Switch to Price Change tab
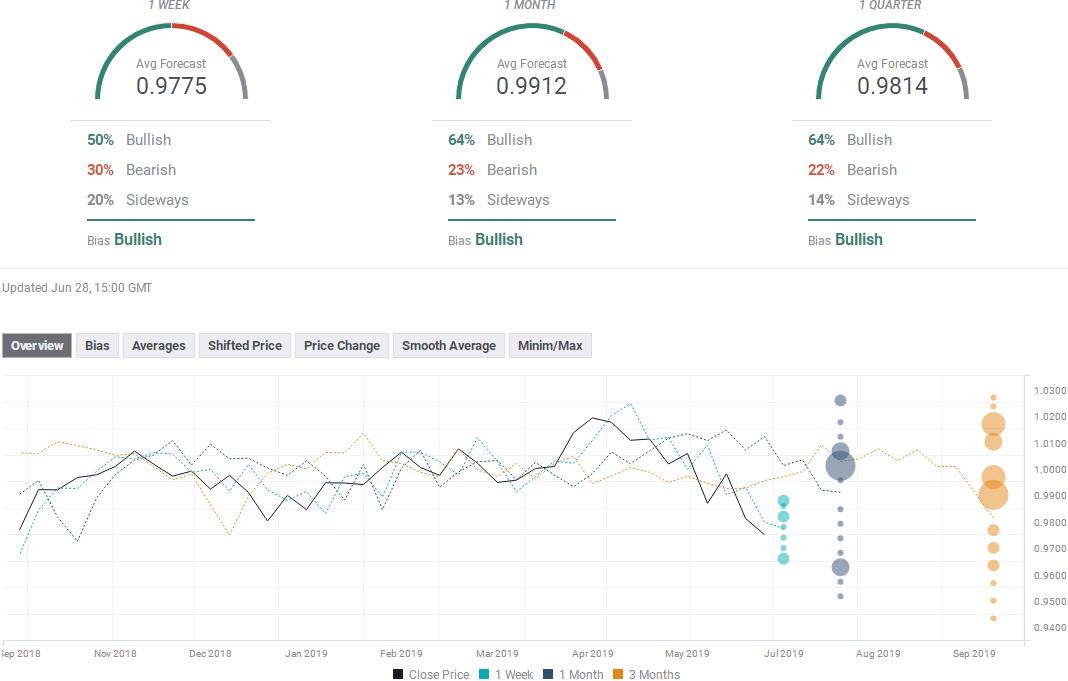This screenshot has height=681, width=1068. (x=342, y=346)
